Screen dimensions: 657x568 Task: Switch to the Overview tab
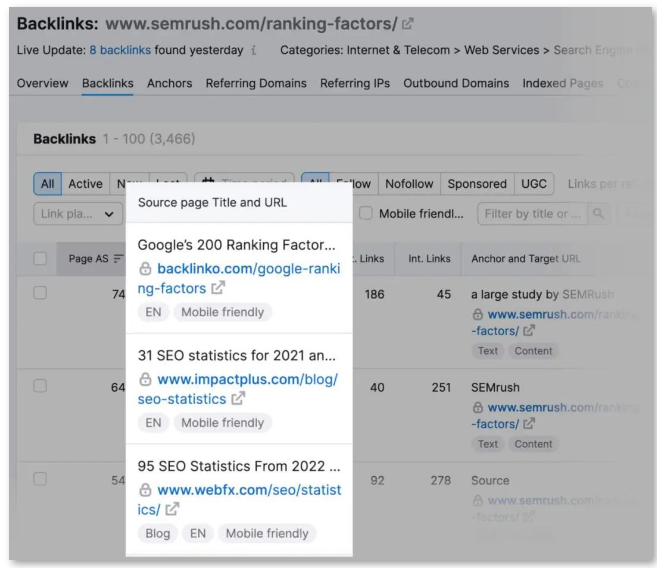[42, 83]
